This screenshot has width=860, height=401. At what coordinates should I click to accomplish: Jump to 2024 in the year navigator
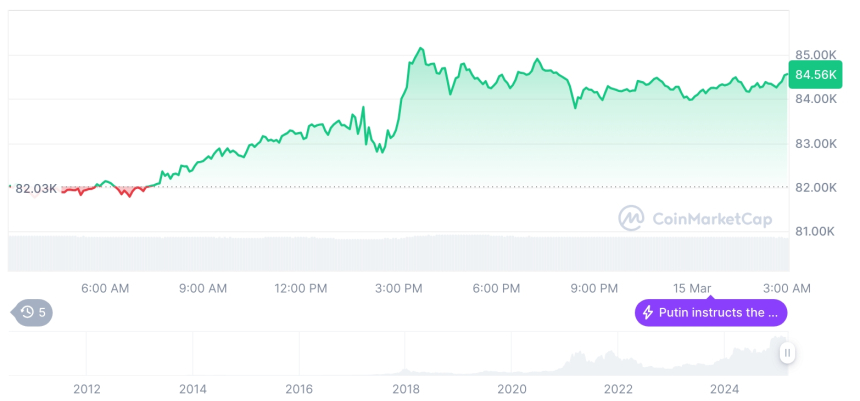724,388
